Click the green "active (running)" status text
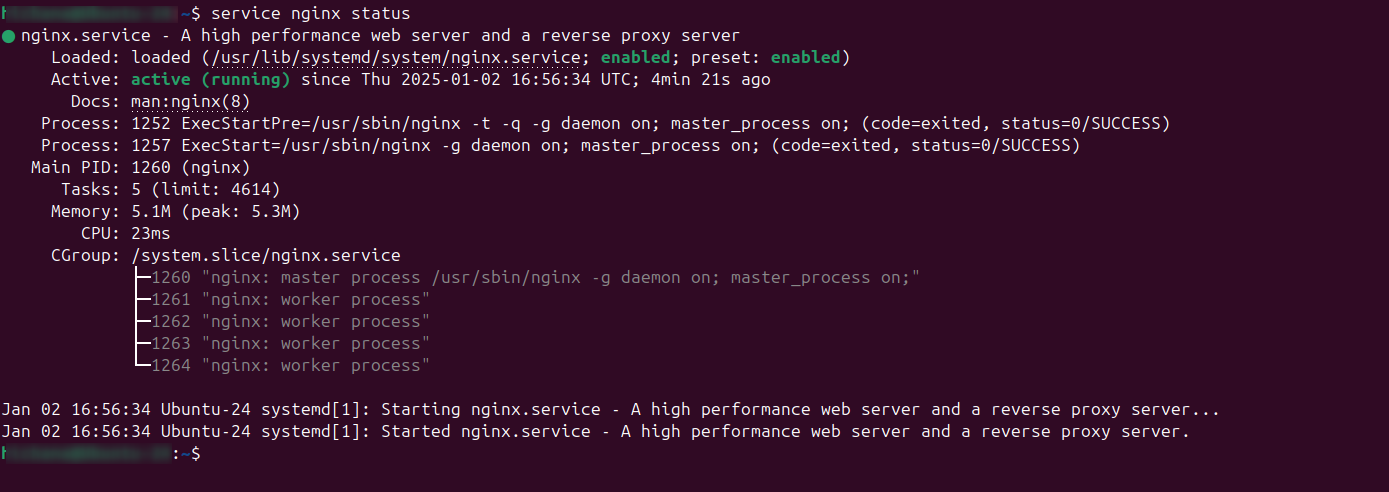 click(x=210, y=80)
